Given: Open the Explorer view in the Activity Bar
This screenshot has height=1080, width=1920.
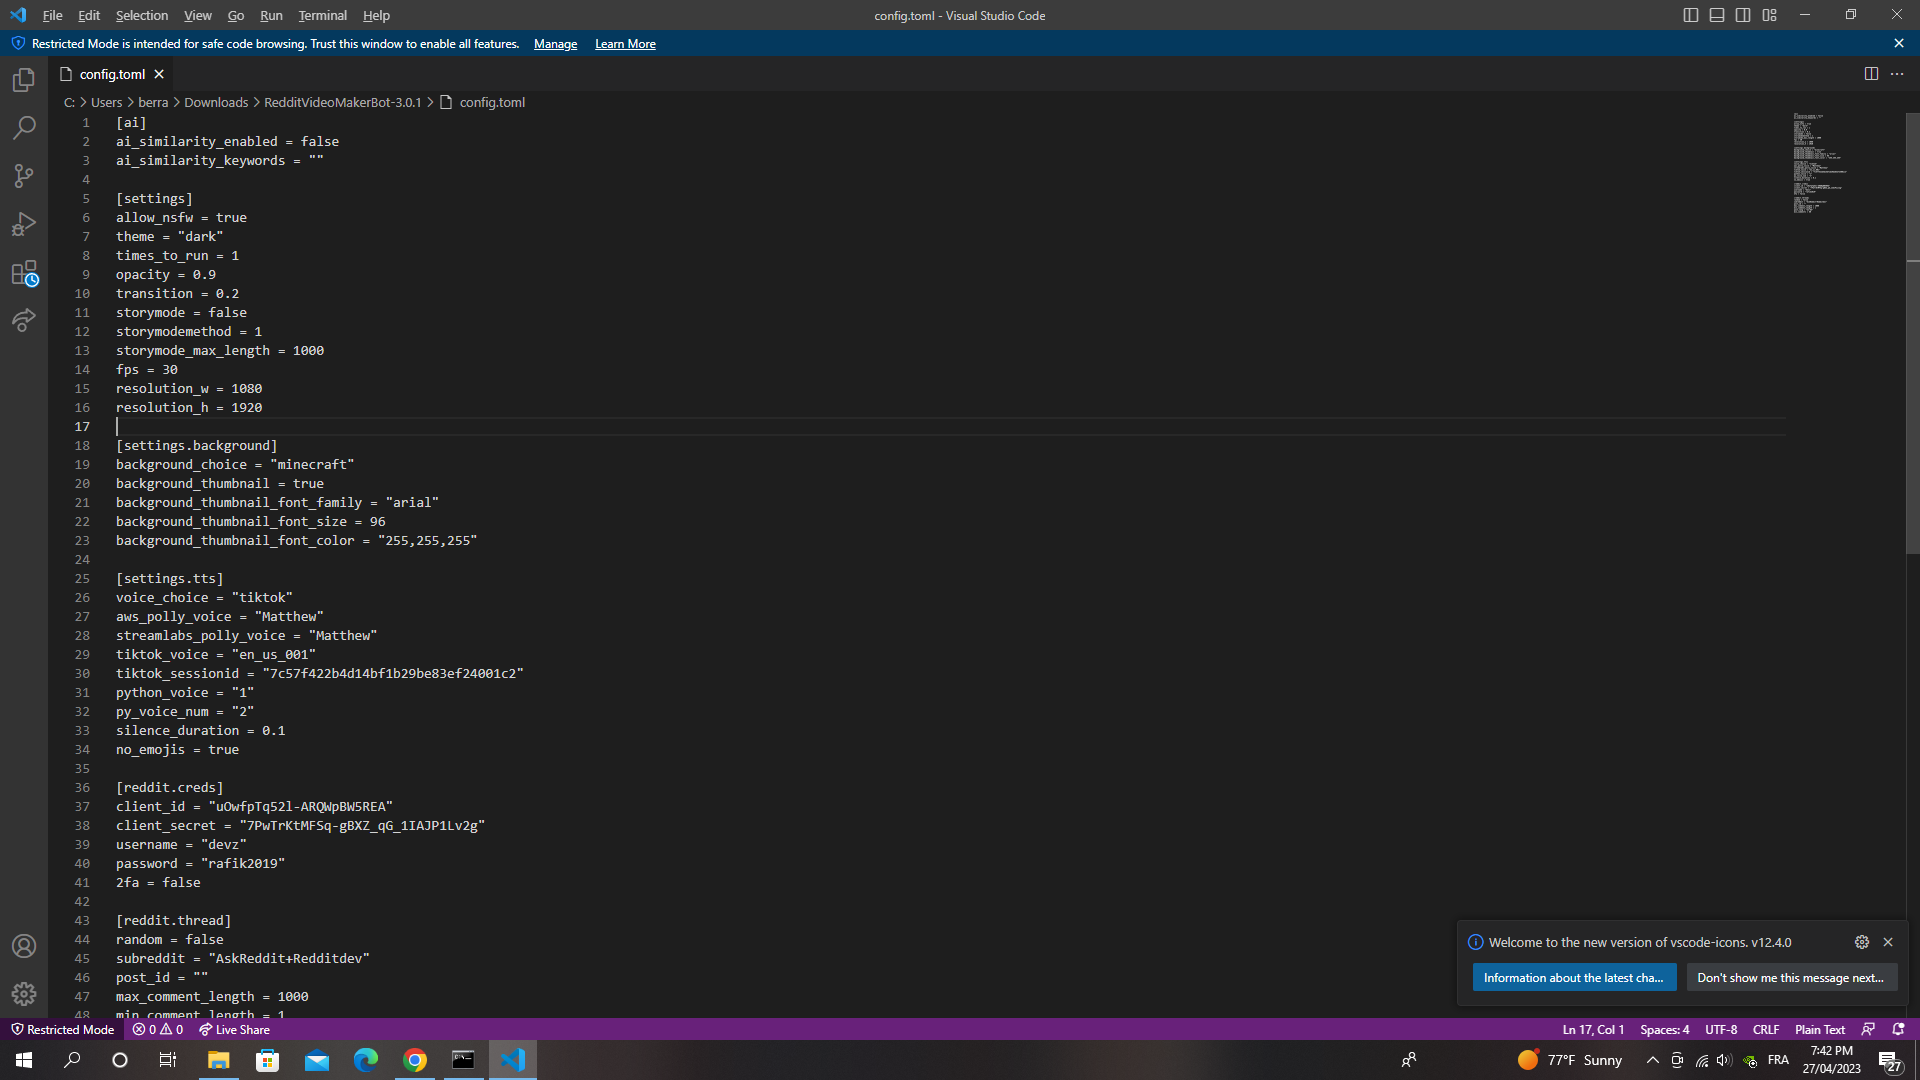Looking at the screenshot, I should [24, 80].
